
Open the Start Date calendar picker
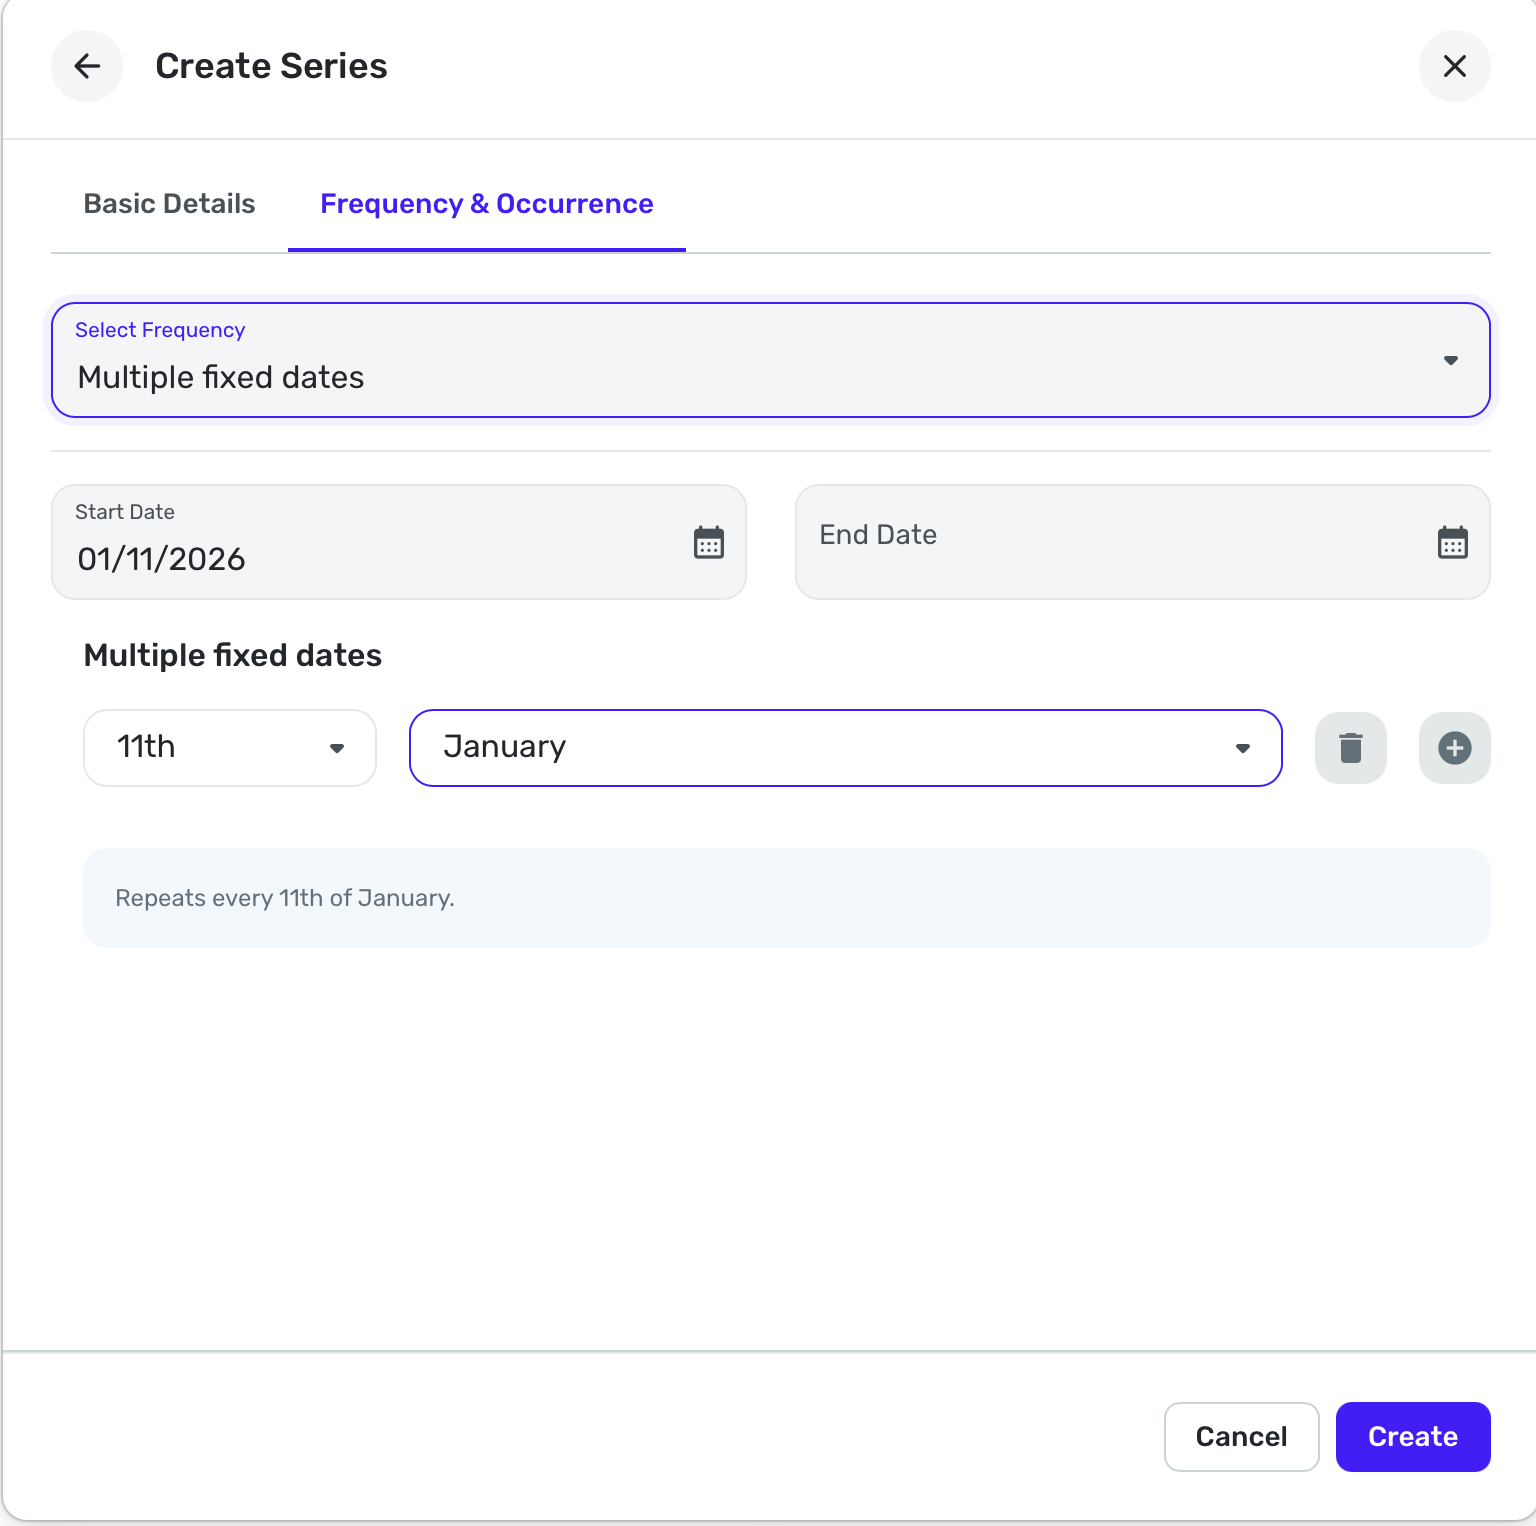[708, 542]
